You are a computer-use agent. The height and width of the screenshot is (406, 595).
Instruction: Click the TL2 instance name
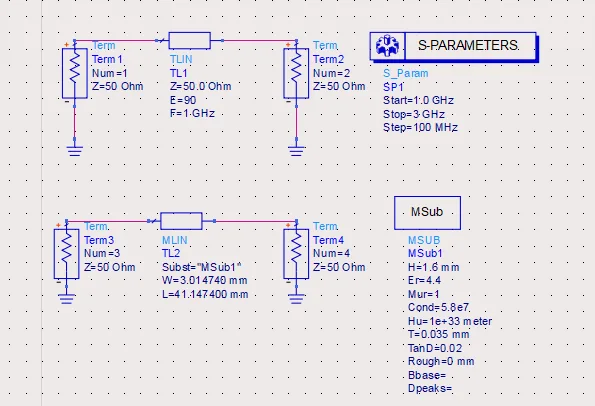[171, 253]
